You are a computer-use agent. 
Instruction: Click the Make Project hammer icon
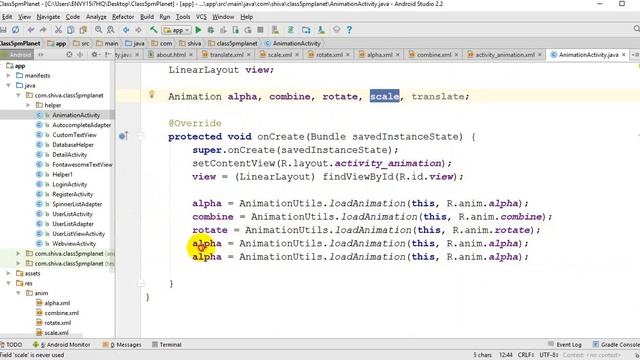153,30
